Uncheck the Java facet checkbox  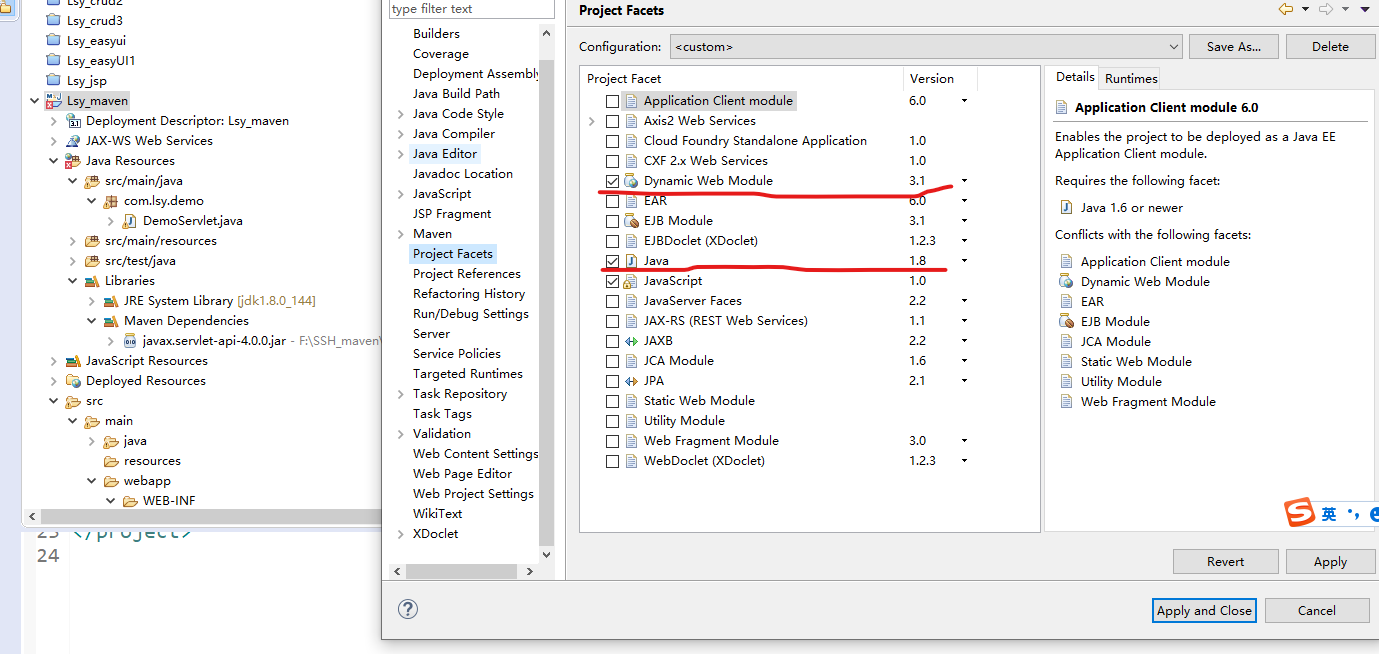pos(612,261)
